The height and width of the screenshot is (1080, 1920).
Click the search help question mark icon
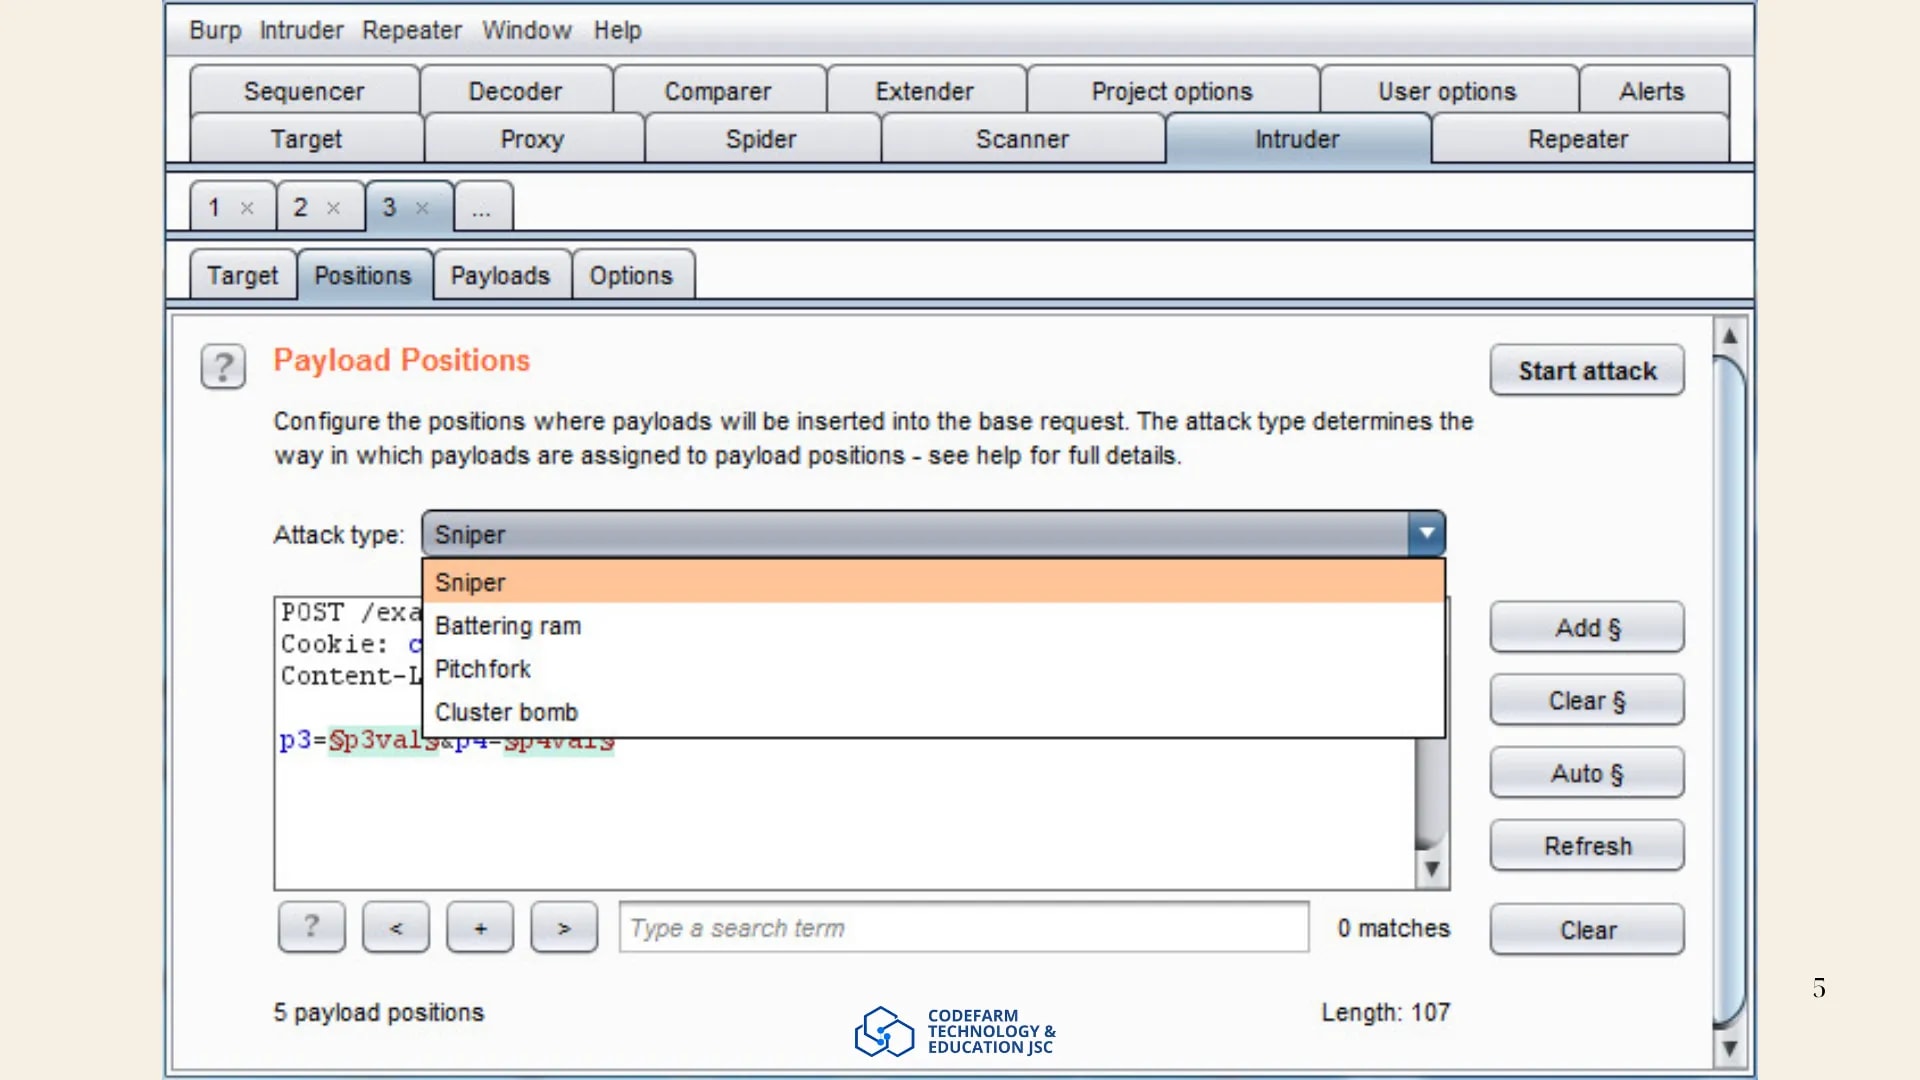click(311, 927)
